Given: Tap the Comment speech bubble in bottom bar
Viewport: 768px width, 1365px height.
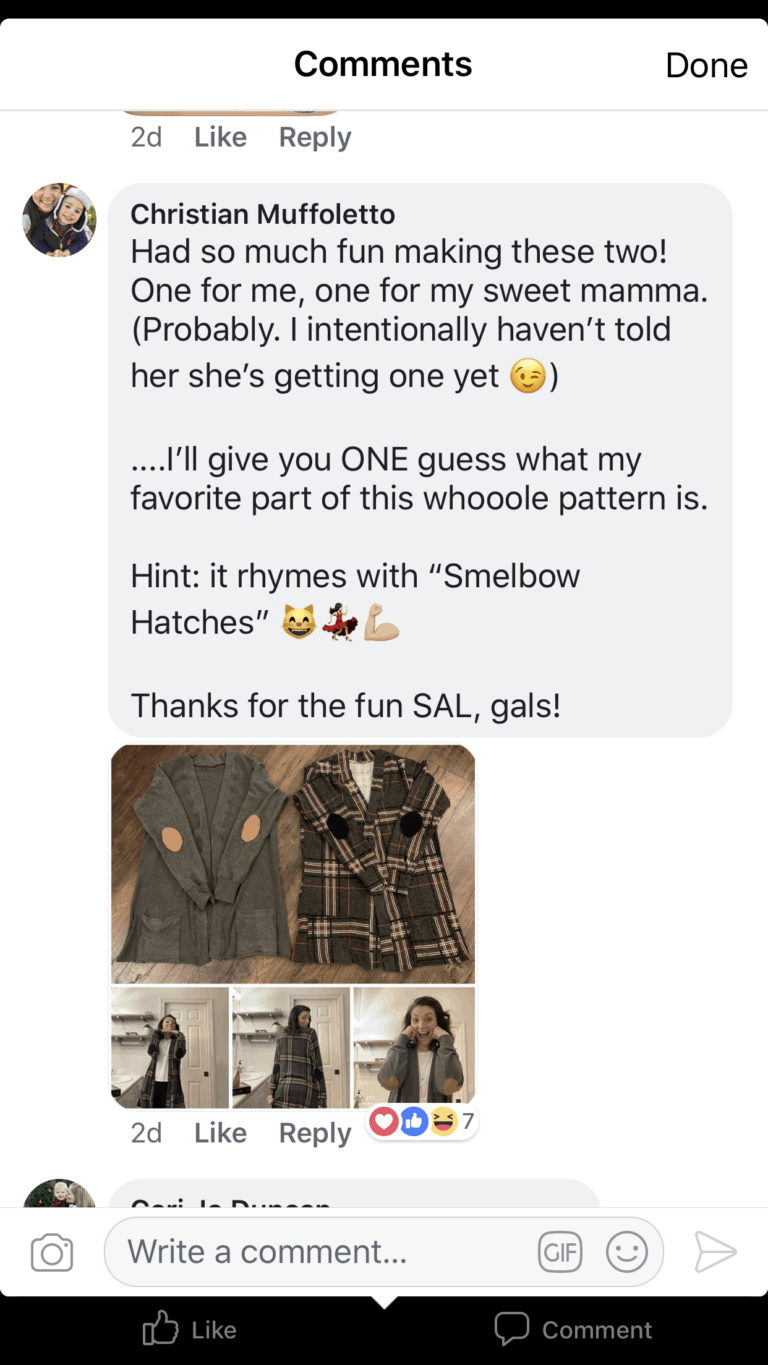Looking at the screenshot, I should [512, 1329].
